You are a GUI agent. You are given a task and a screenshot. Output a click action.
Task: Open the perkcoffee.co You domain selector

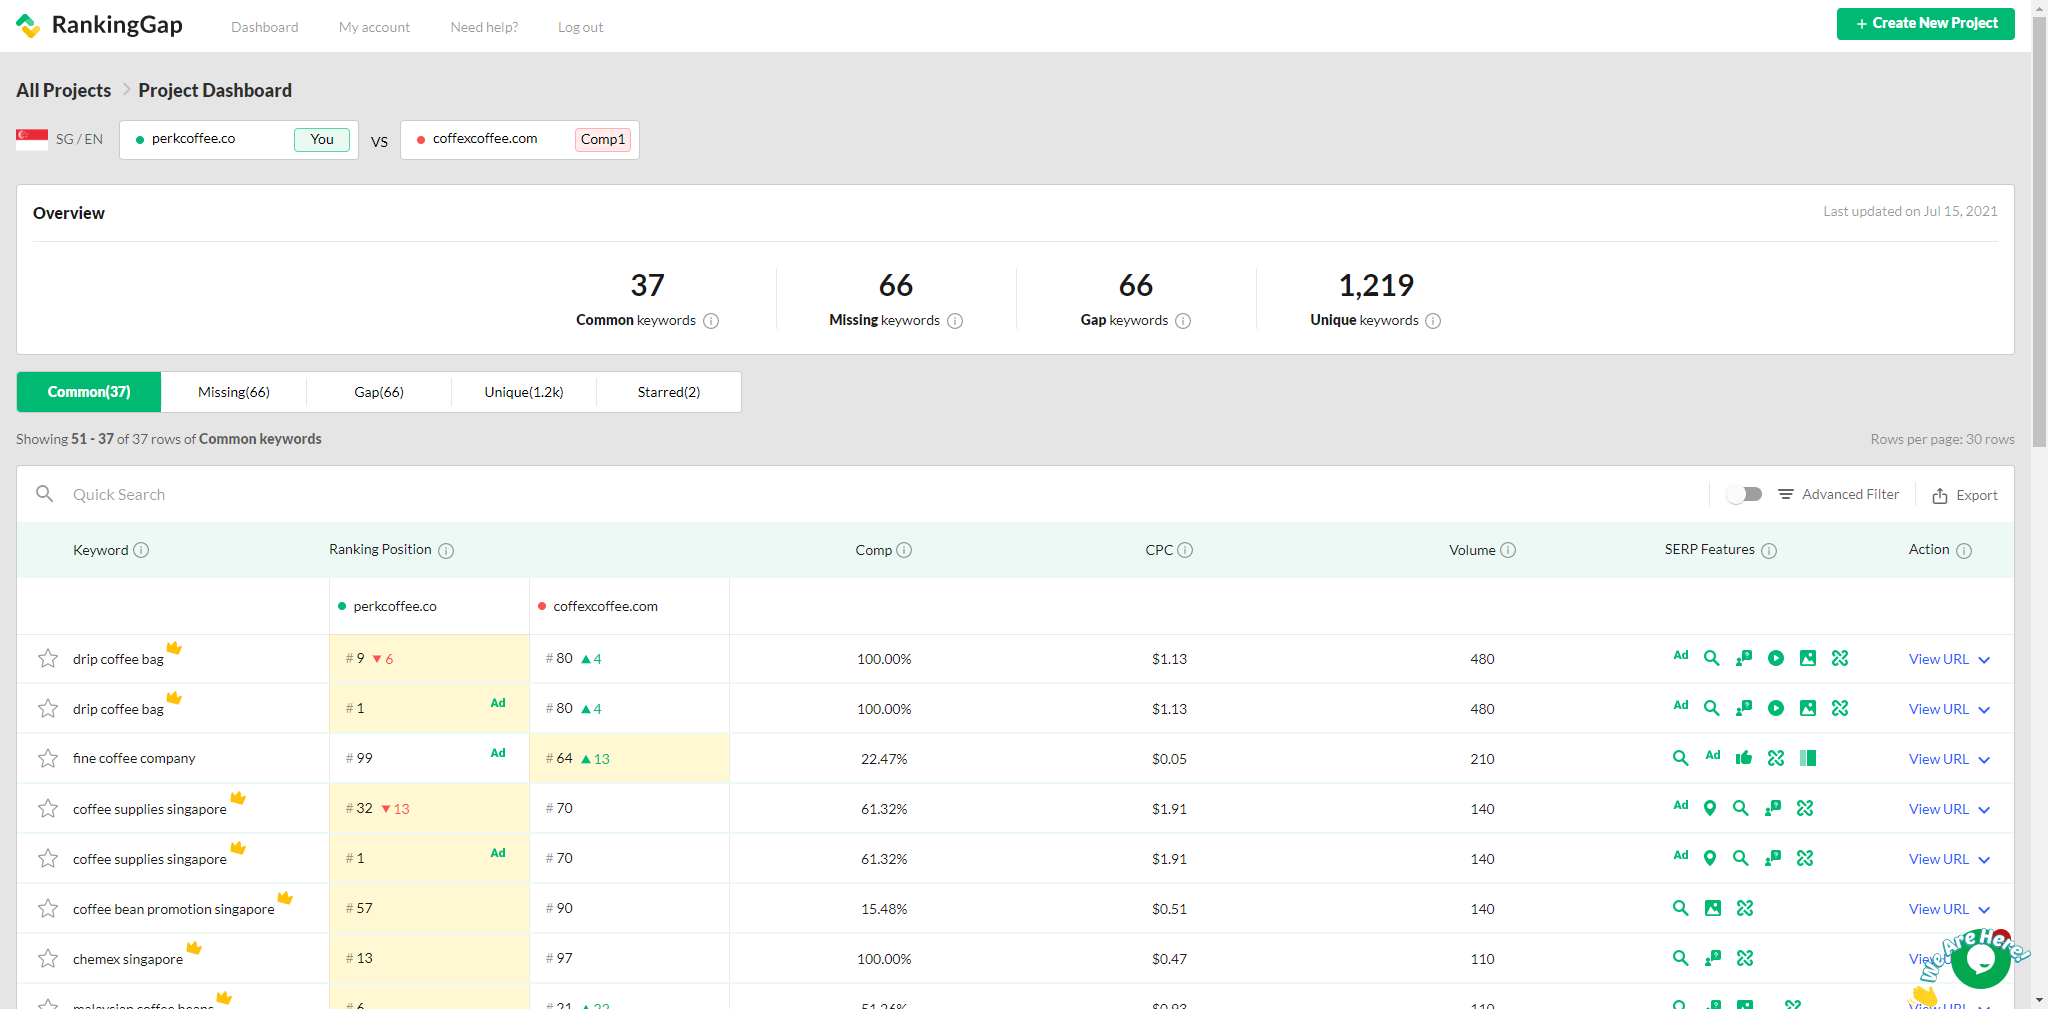click(x=239, y=140)
